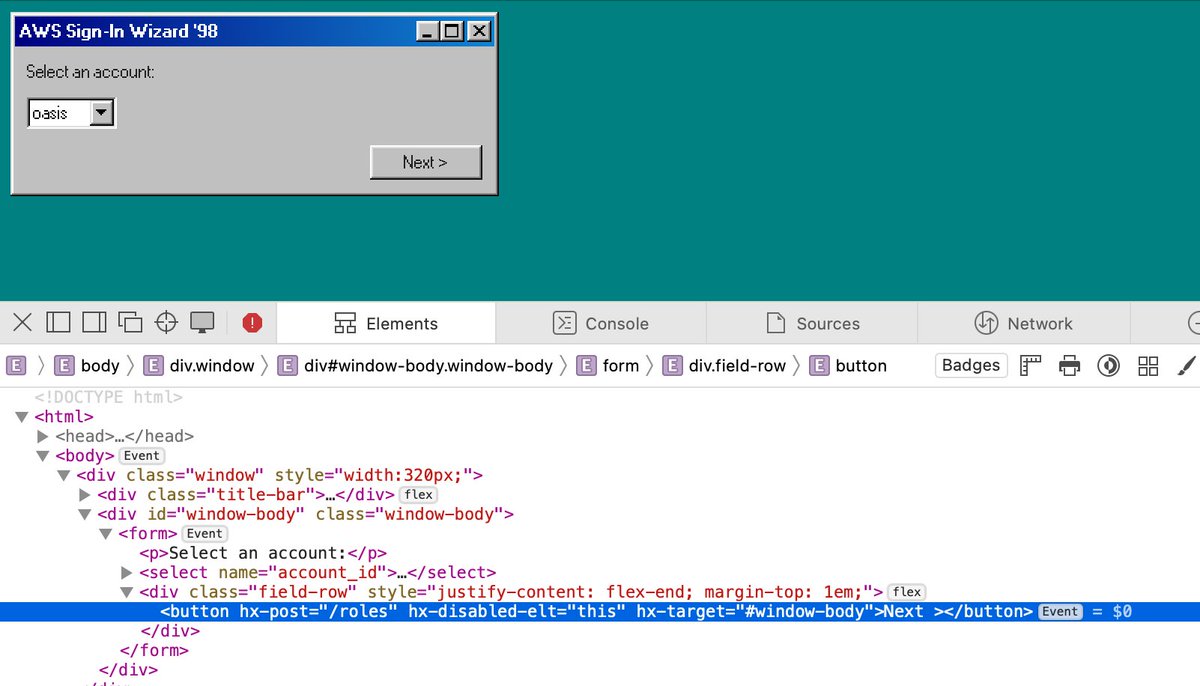Viewport: 1200px width, 686px height.
Task: Select 'div#window-body.window-body' breadcrumb
Action: click(415, 365)
